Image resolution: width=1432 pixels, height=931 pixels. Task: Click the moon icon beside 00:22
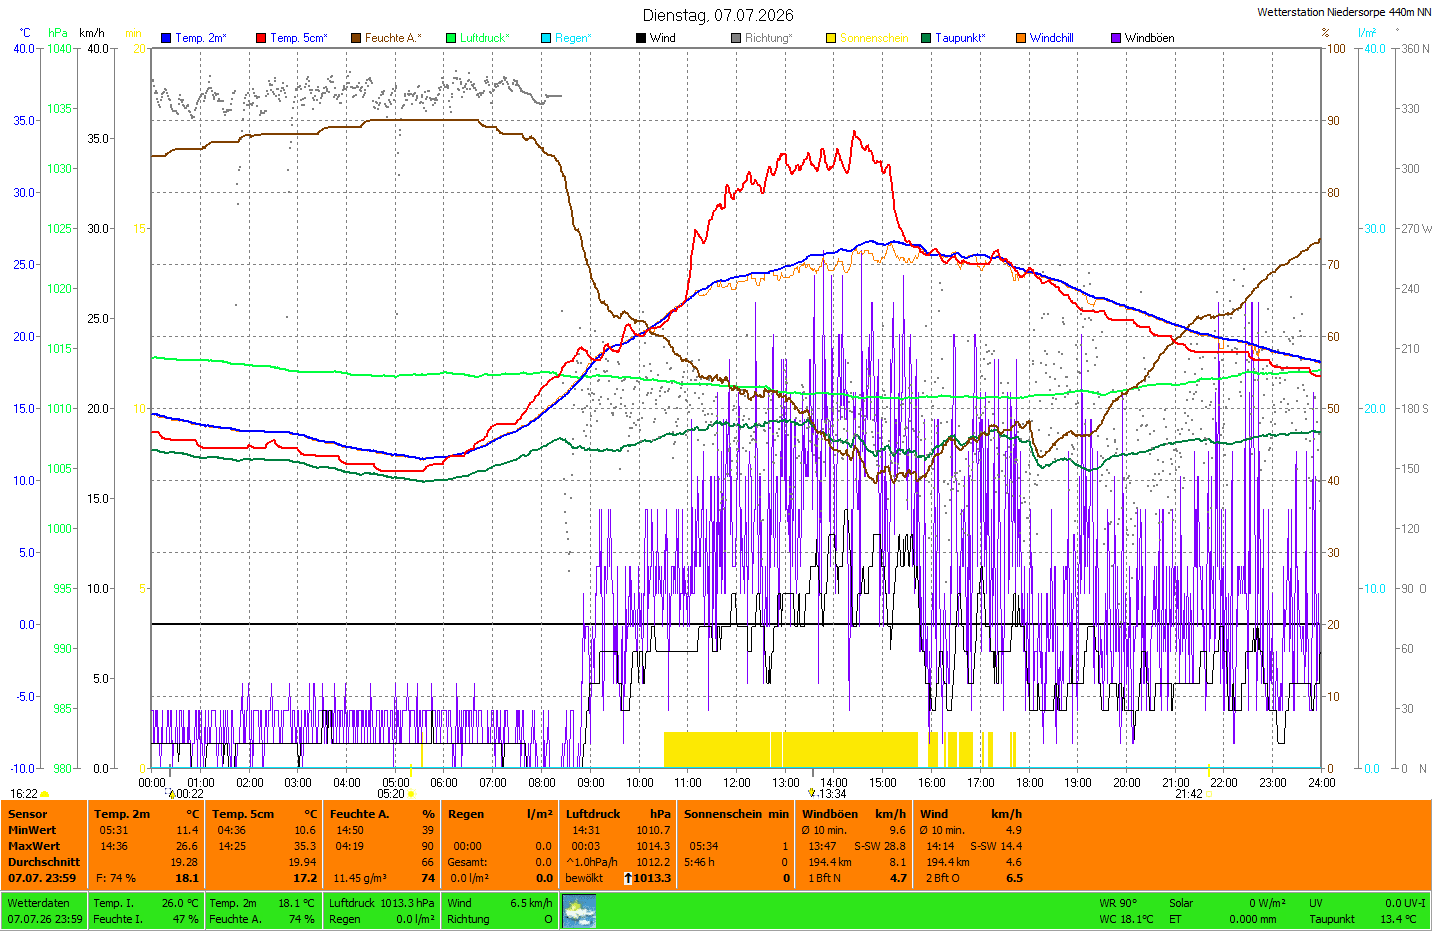click(x=172, y=794)
